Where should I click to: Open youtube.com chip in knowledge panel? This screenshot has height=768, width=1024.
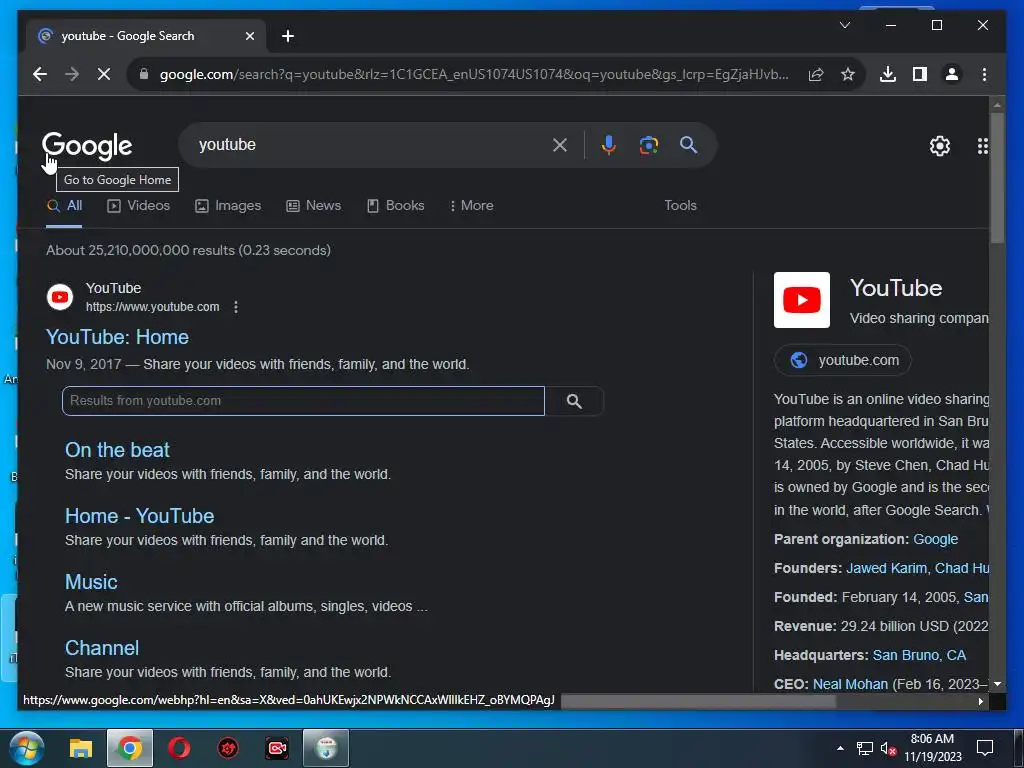(842, 360)
